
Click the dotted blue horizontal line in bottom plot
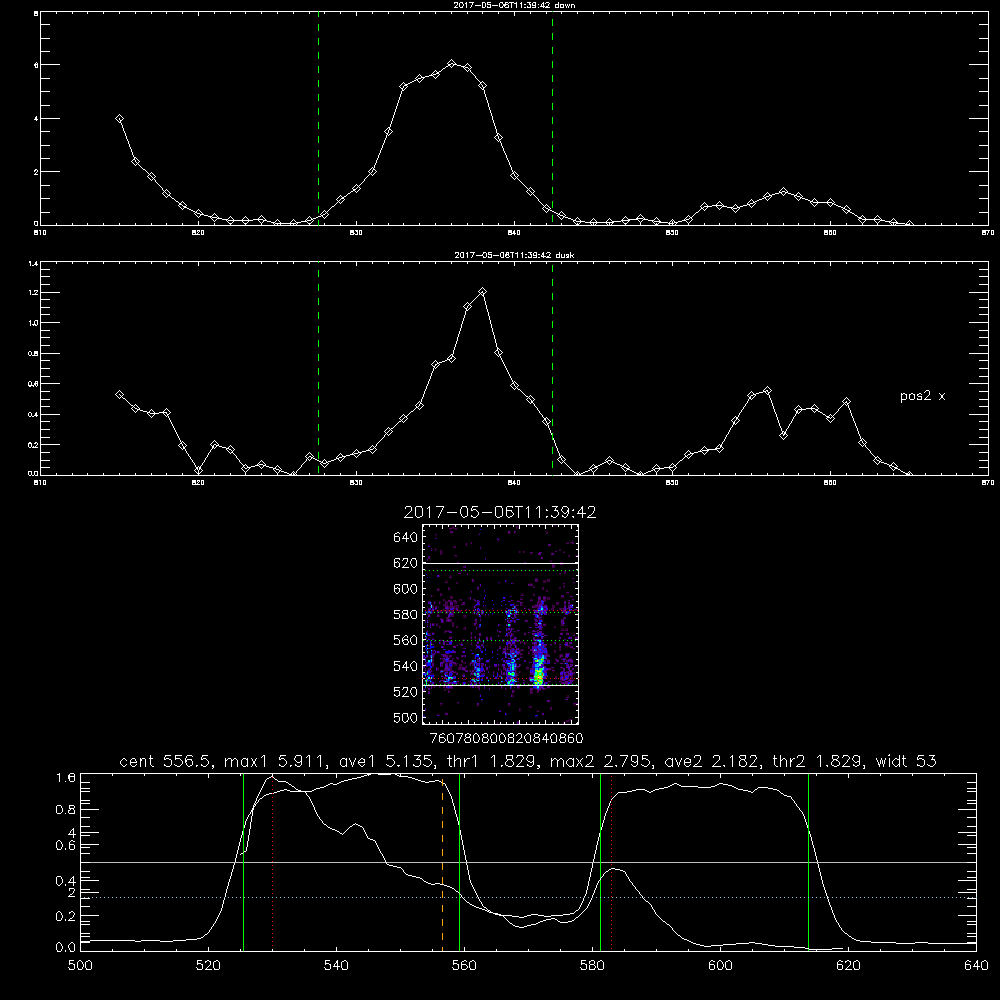(x=528, y=897)
